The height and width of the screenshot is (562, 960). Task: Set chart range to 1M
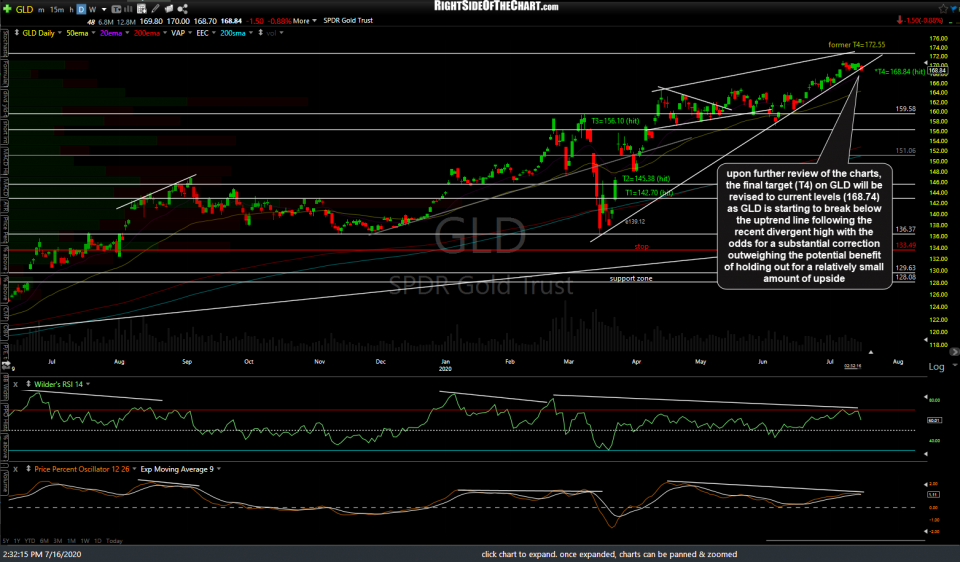pyautogui.click(x=71, y=541)
